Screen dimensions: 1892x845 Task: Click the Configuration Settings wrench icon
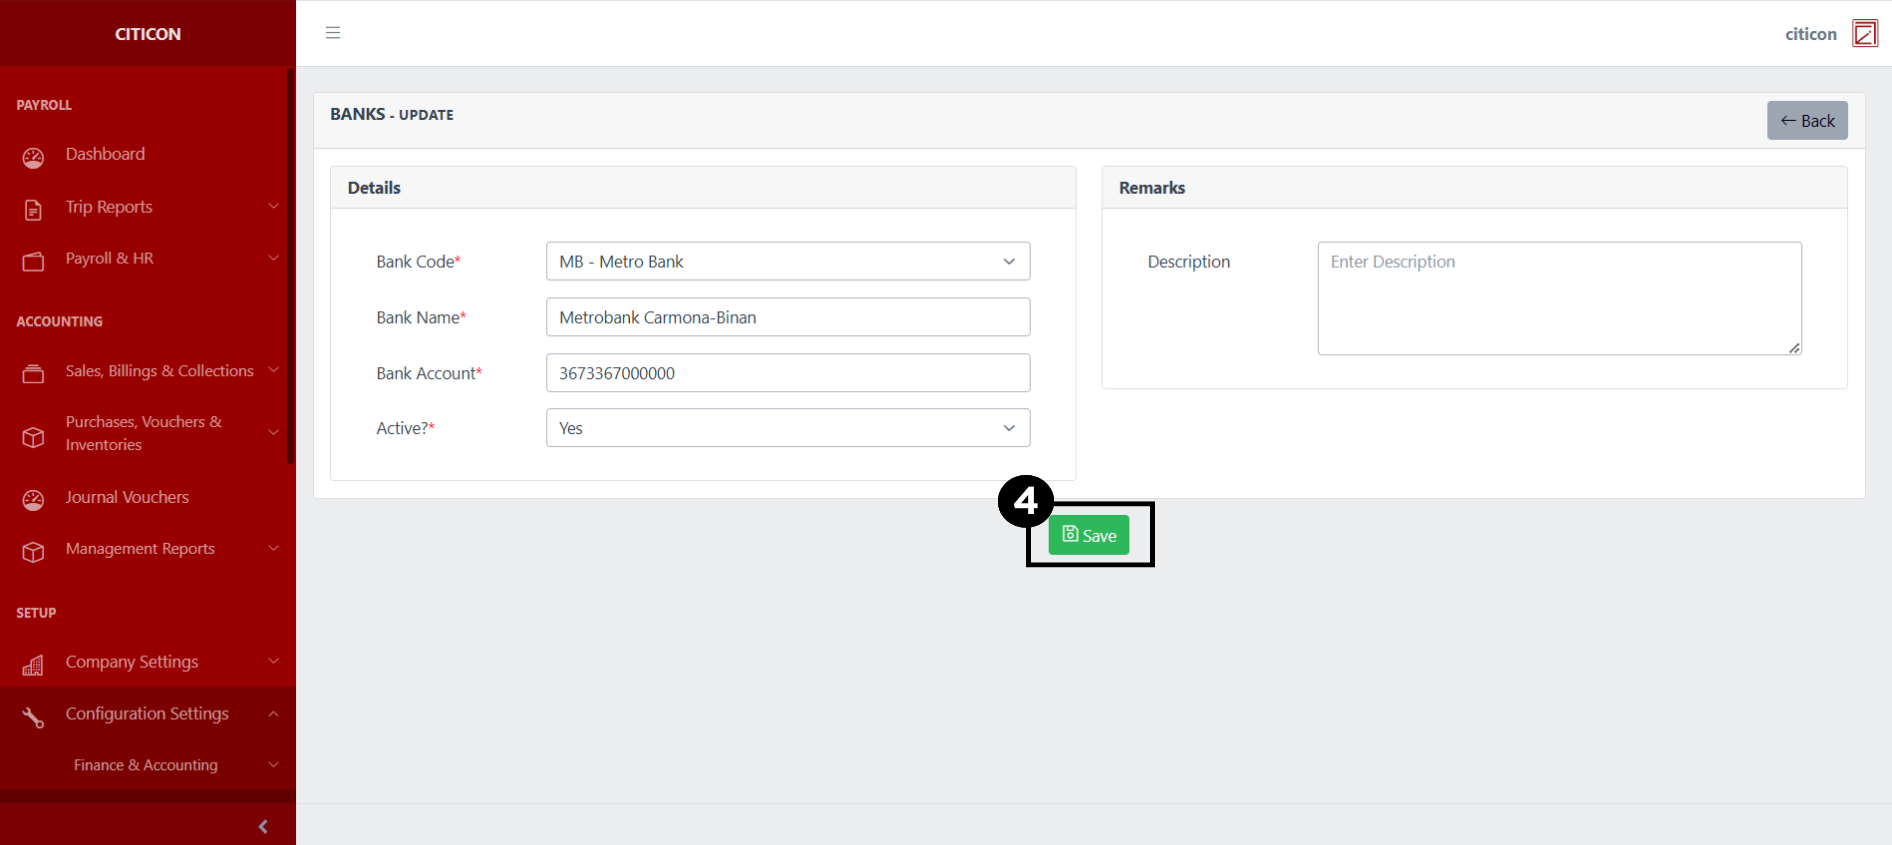[x=33, y=717]
